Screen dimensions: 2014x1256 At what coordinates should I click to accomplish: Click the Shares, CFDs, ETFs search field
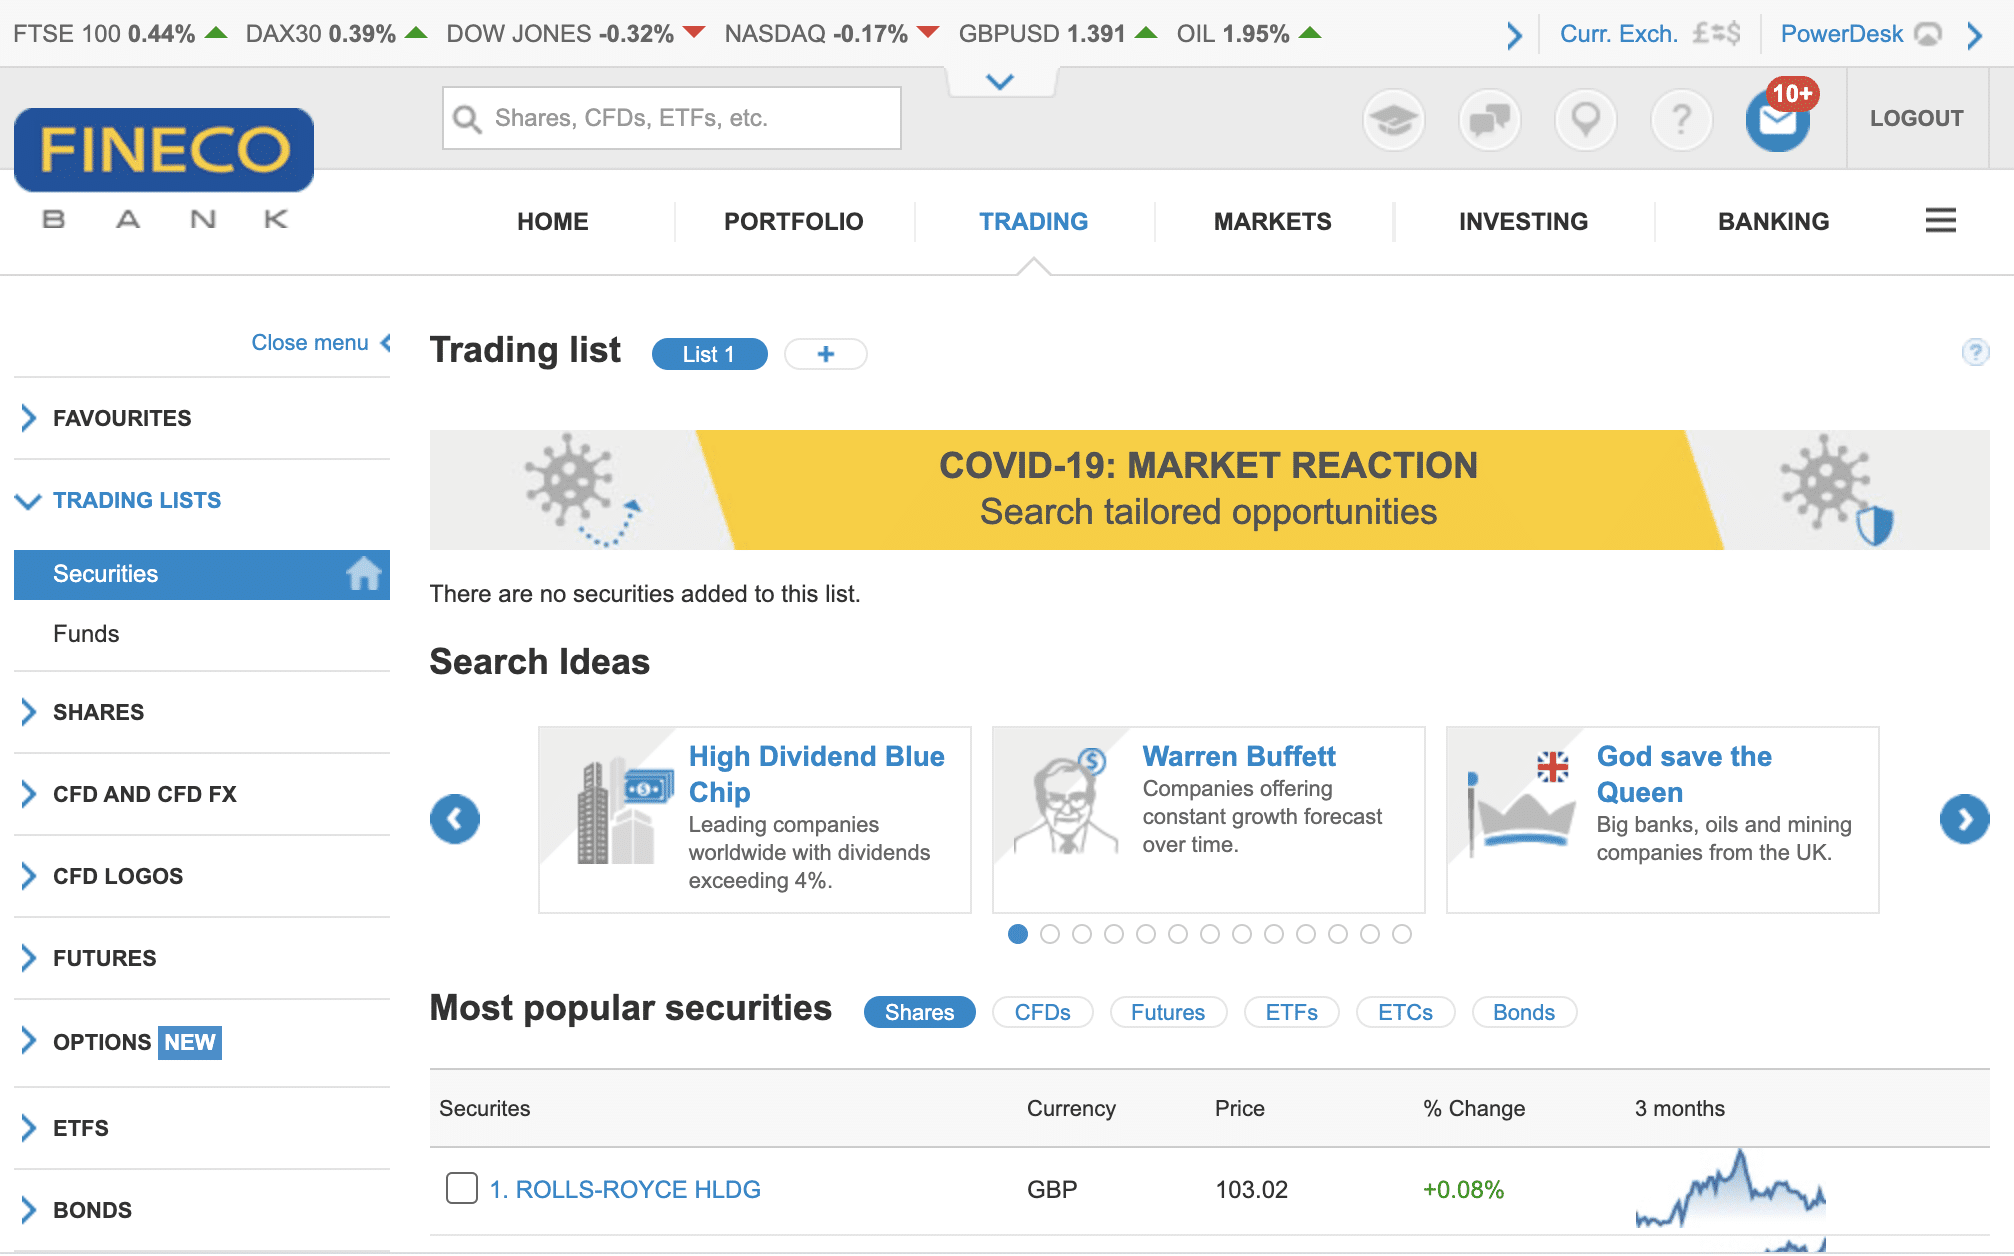[x=672, y=118]
